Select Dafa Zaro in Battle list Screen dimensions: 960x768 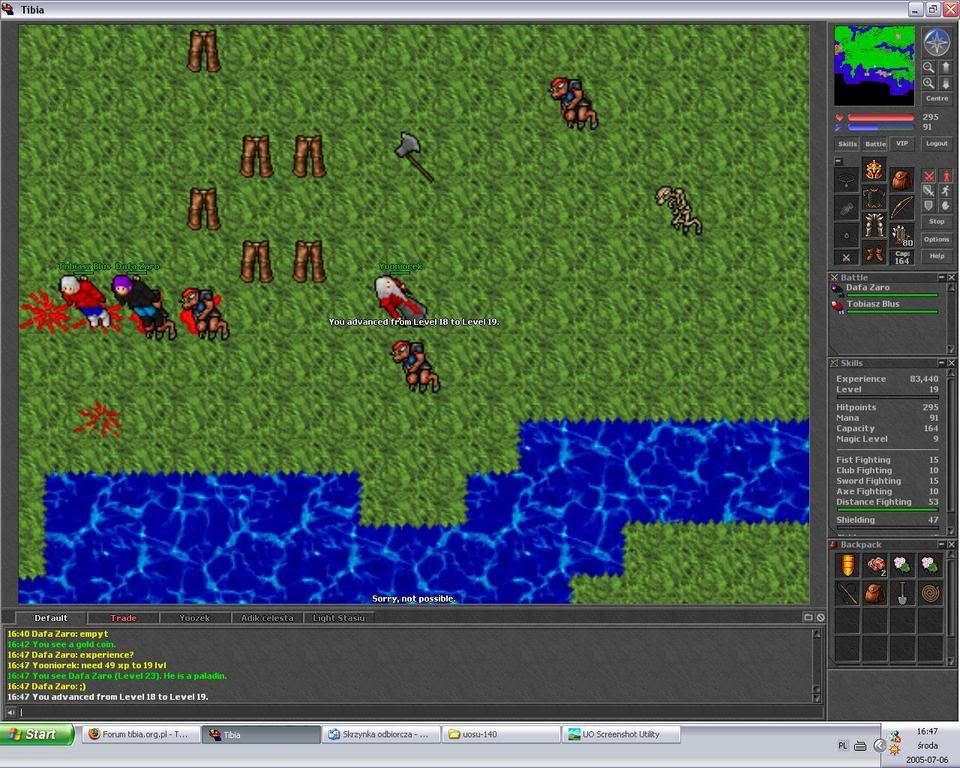pyautogui.click(x=885, y=289)
